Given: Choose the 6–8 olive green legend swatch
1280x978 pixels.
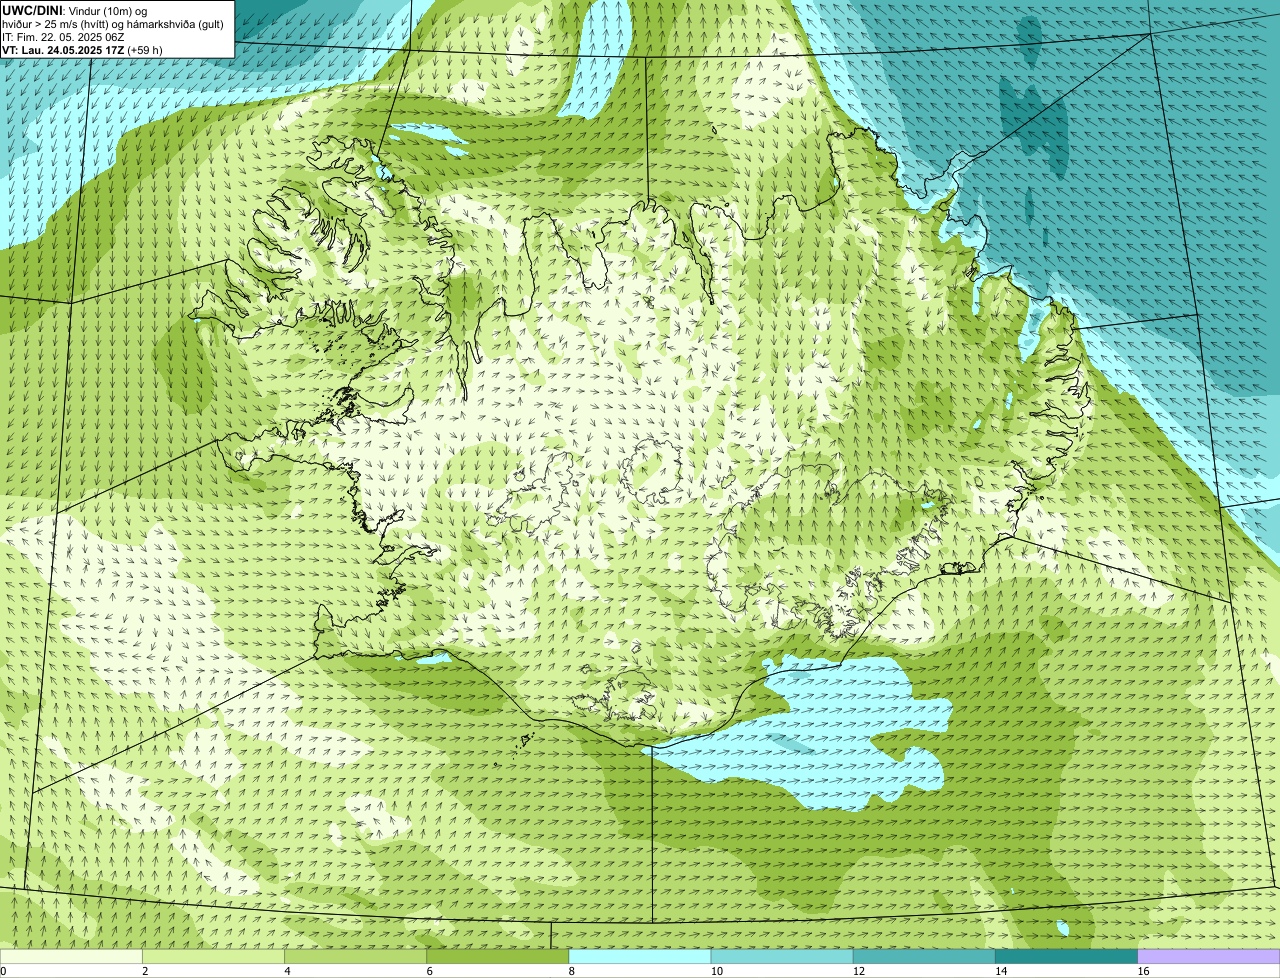Looking at the screenshot, I should (x=498, y=956).
